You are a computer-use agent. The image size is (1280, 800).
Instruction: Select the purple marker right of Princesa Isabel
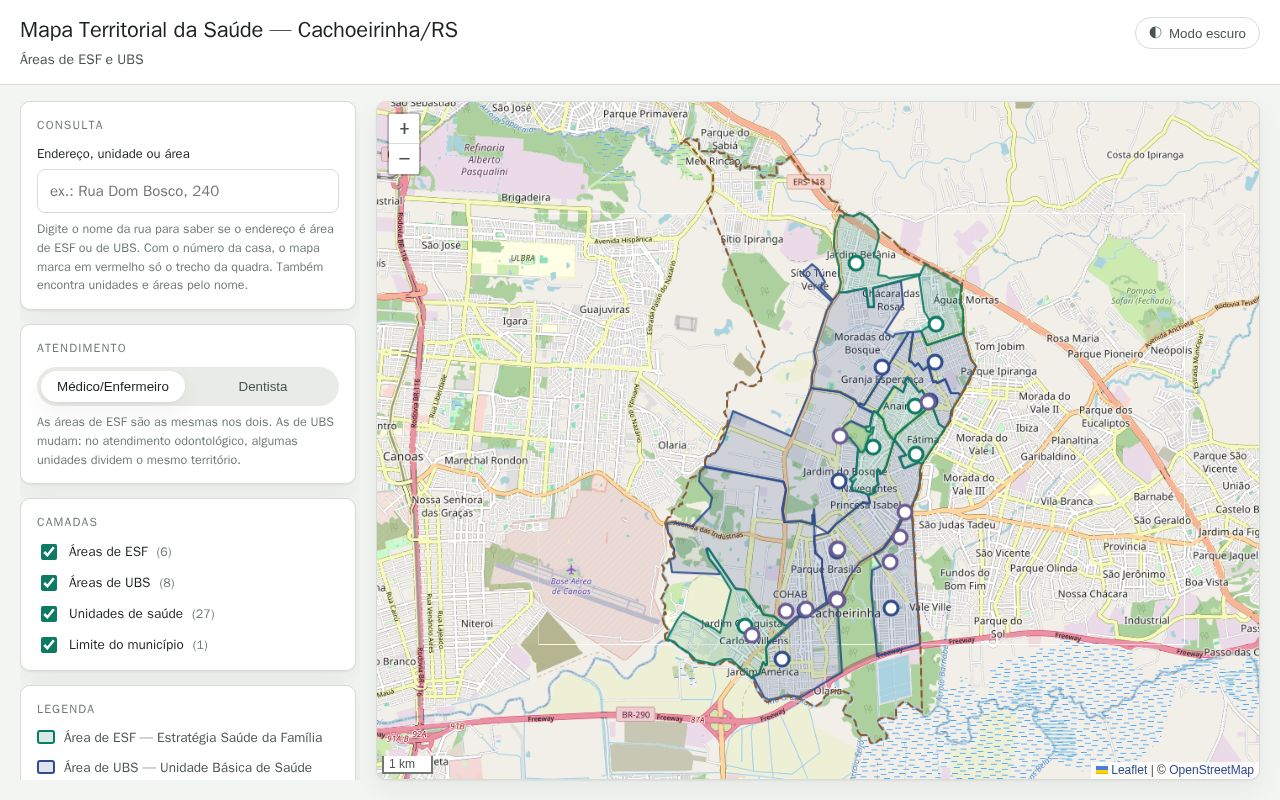pos(905,512)
